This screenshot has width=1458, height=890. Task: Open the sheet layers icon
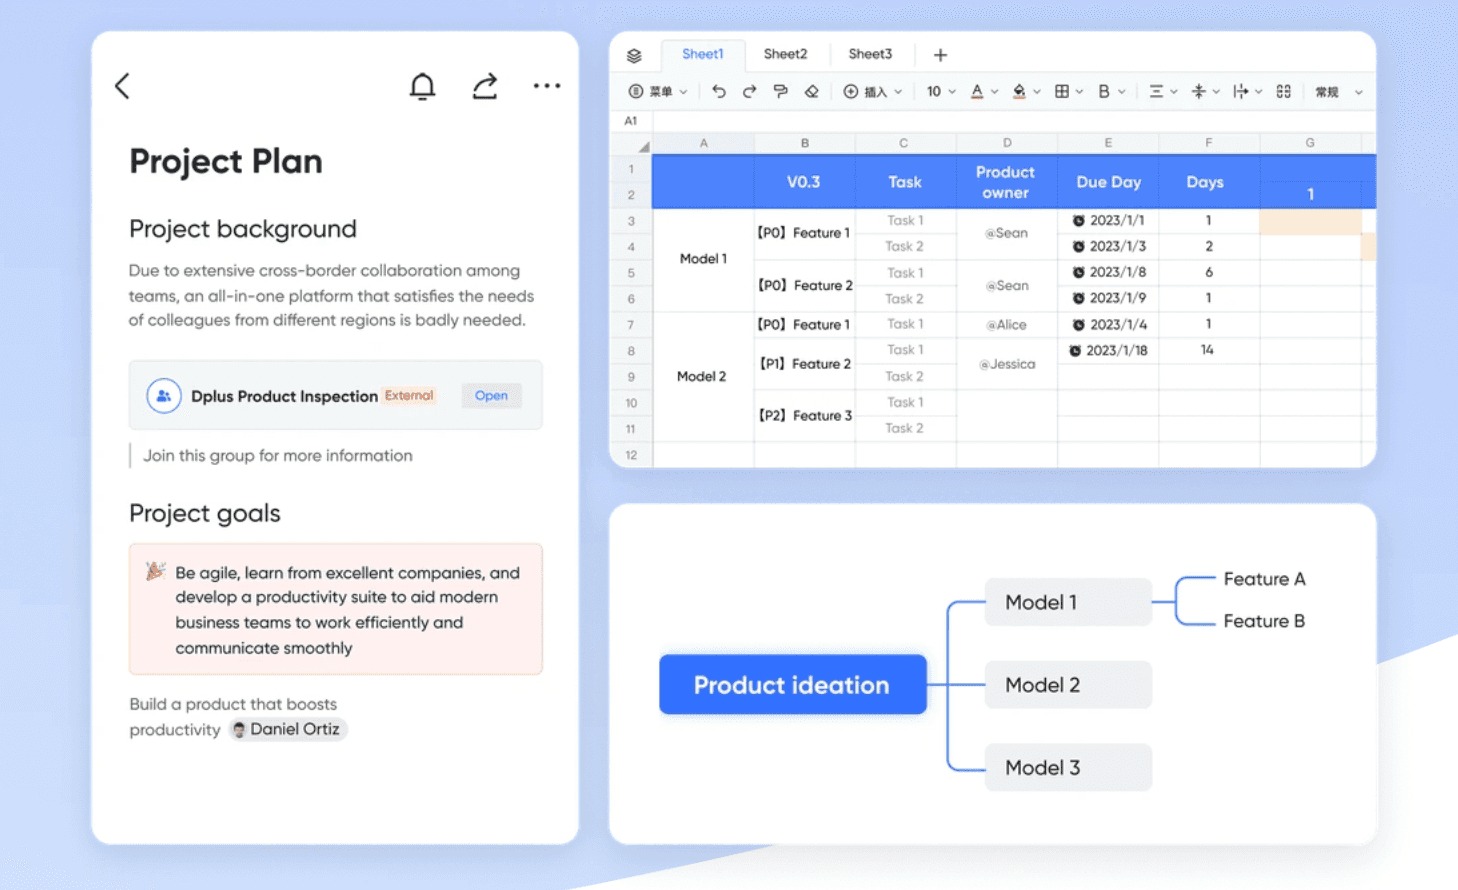pos(634,55)
